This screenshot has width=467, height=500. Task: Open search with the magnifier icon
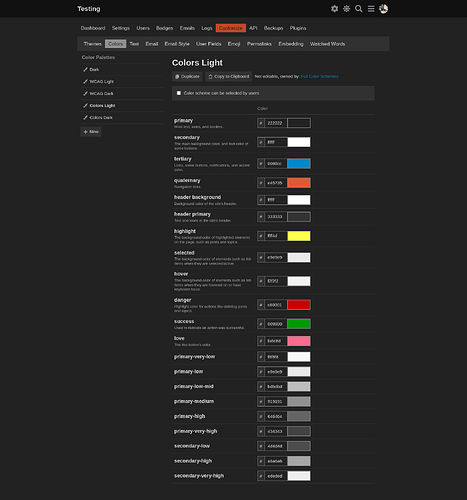(359, 9)
